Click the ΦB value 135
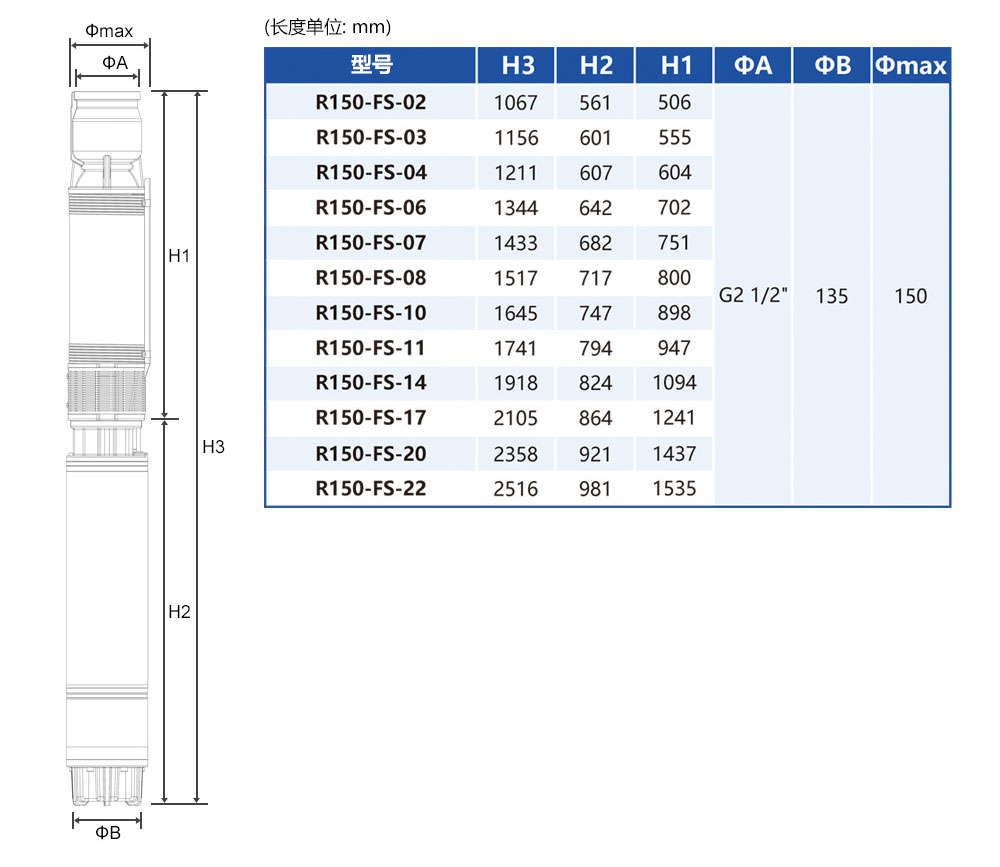The image size is (1000, 867). (831, 296)
